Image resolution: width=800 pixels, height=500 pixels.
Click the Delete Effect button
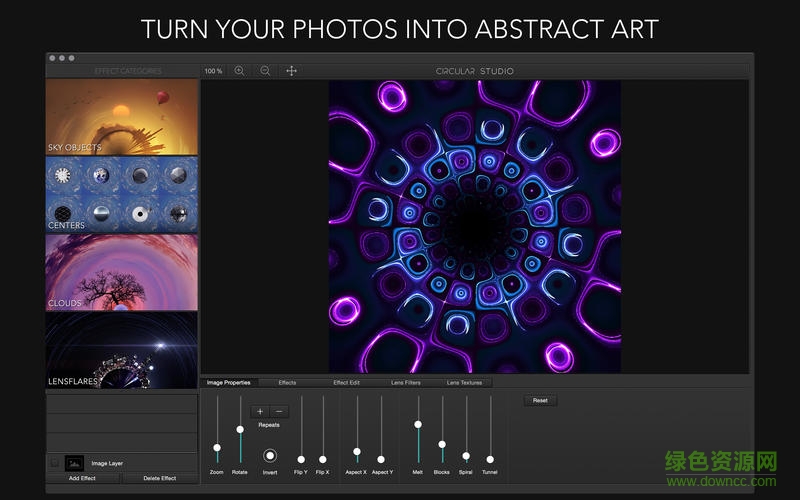click(160, 478)
